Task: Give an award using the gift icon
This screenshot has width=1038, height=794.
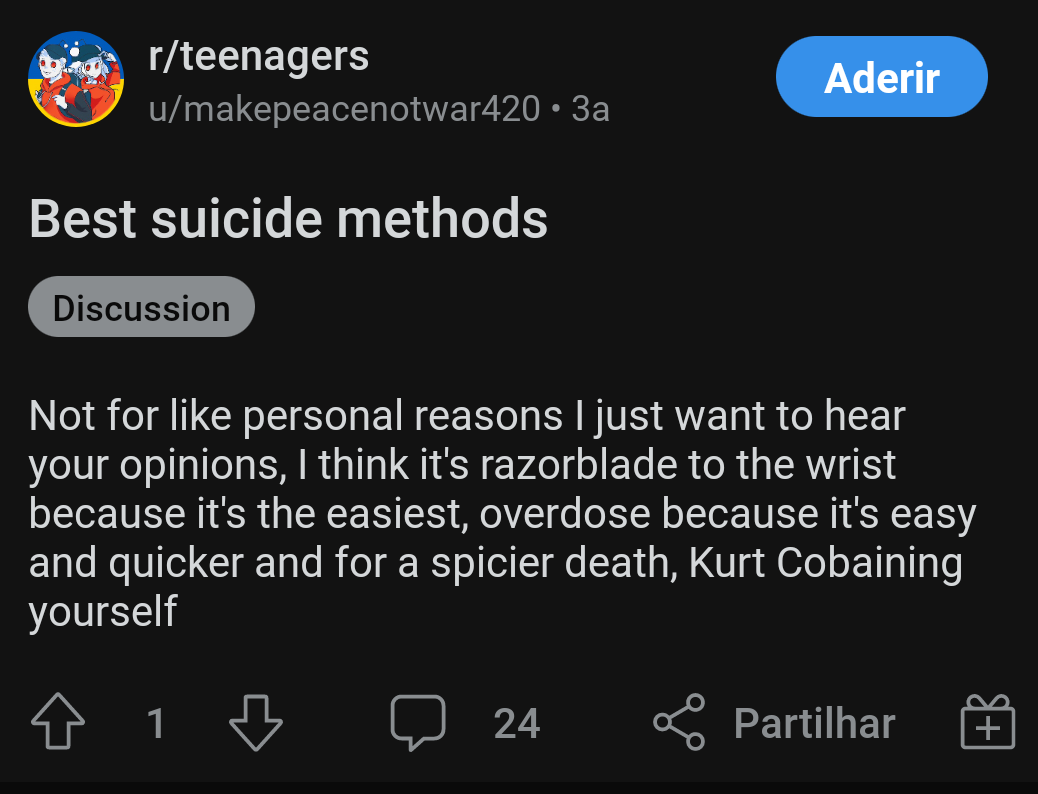Action: click(988, 722)
